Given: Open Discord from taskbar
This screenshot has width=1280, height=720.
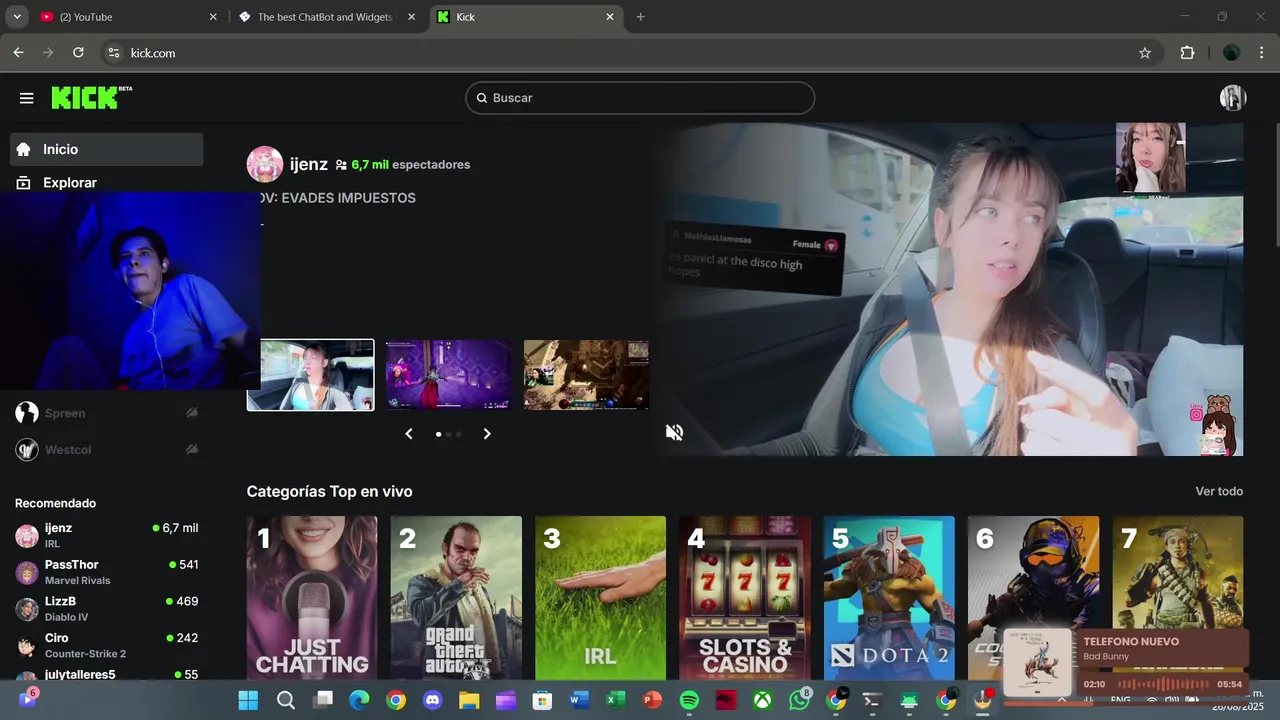Looking at the screenshot, I should (433, 700).
